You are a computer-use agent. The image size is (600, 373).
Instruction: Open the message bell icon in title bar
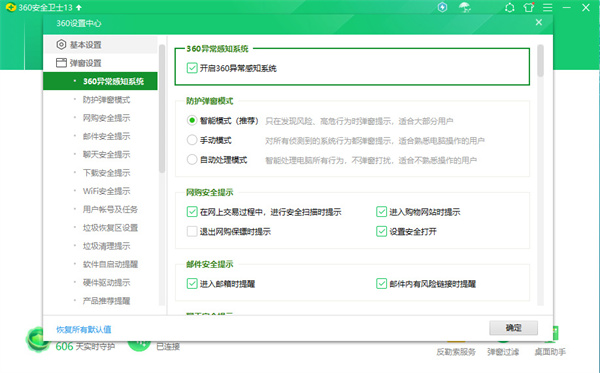point(509,8)
